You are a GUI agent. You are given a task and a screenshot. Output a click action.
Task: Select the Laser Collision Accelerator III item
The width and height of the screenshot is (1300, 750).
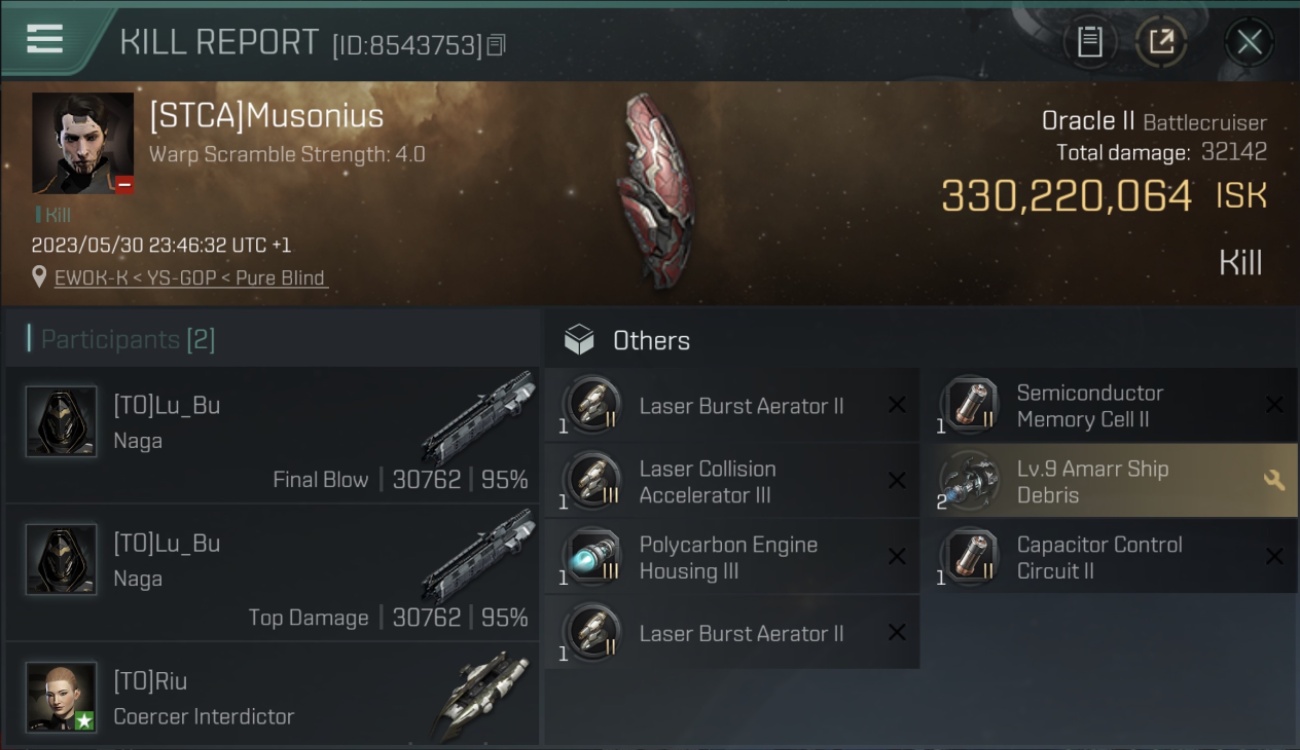point(732,481)
